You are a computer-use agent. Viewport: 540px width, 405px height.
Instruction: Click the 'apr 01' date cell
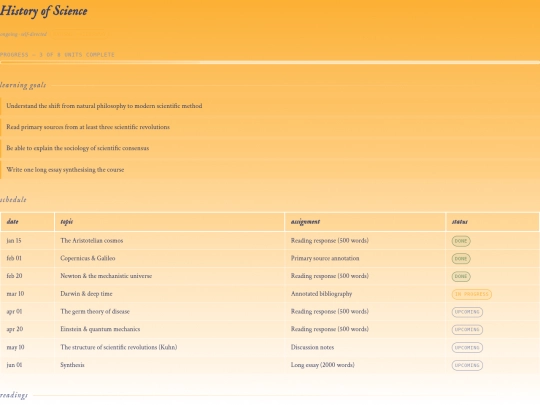28,311
